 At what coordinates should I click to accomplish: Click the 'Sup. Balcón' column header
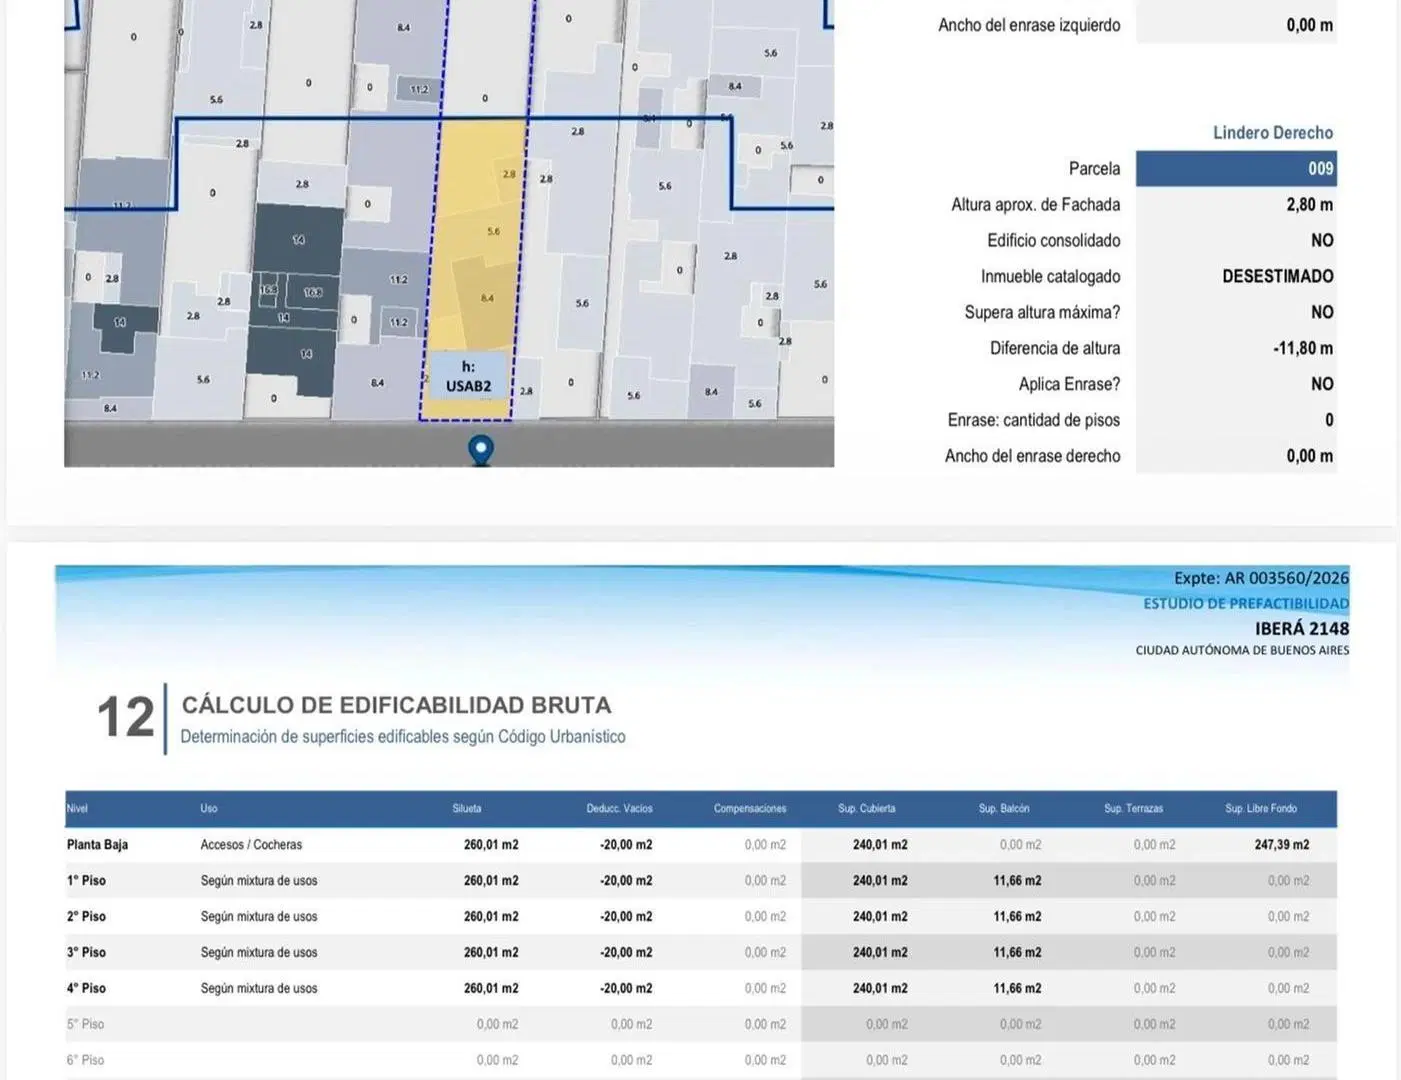[x=1004, y=809]
